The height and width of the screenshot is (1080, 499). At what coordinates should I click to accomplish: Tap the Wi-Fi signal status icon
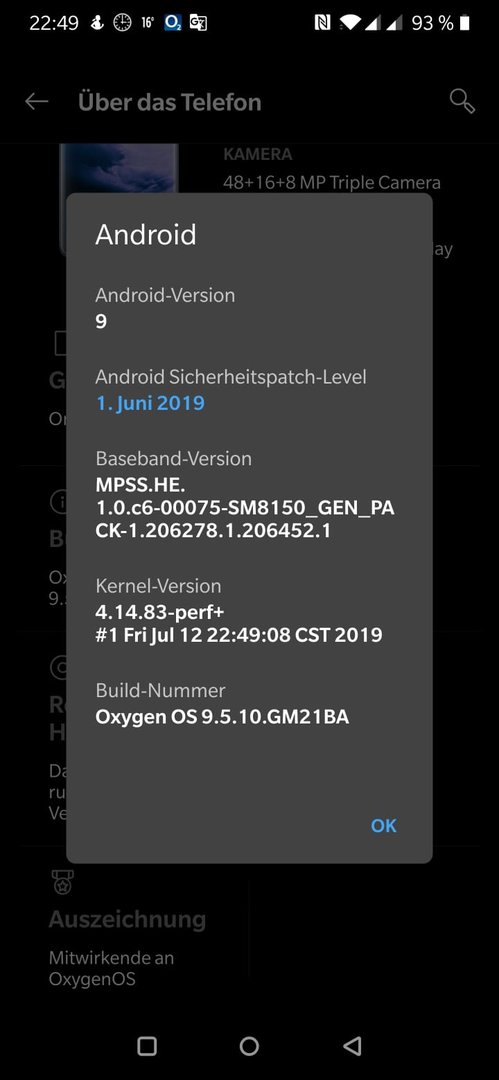point(351,23)
